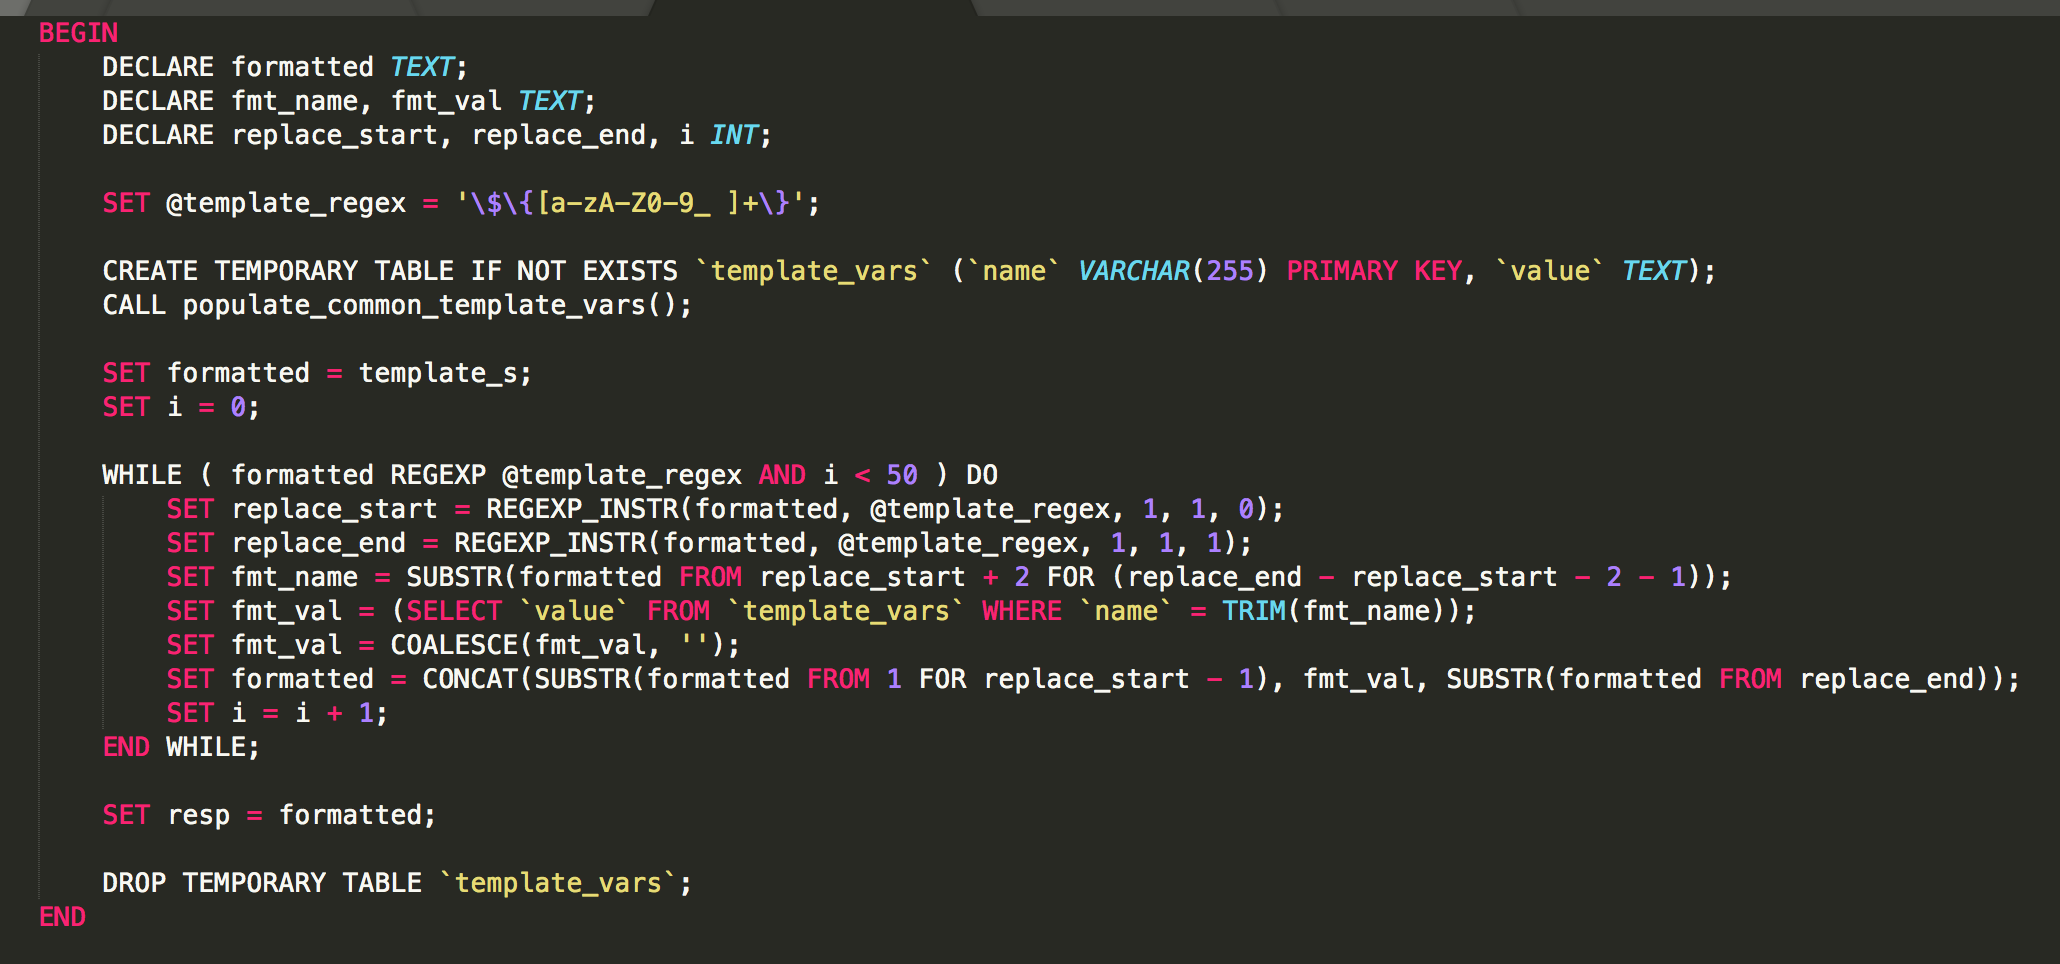Click the END keyword on the last line

[x=62, y=917]
